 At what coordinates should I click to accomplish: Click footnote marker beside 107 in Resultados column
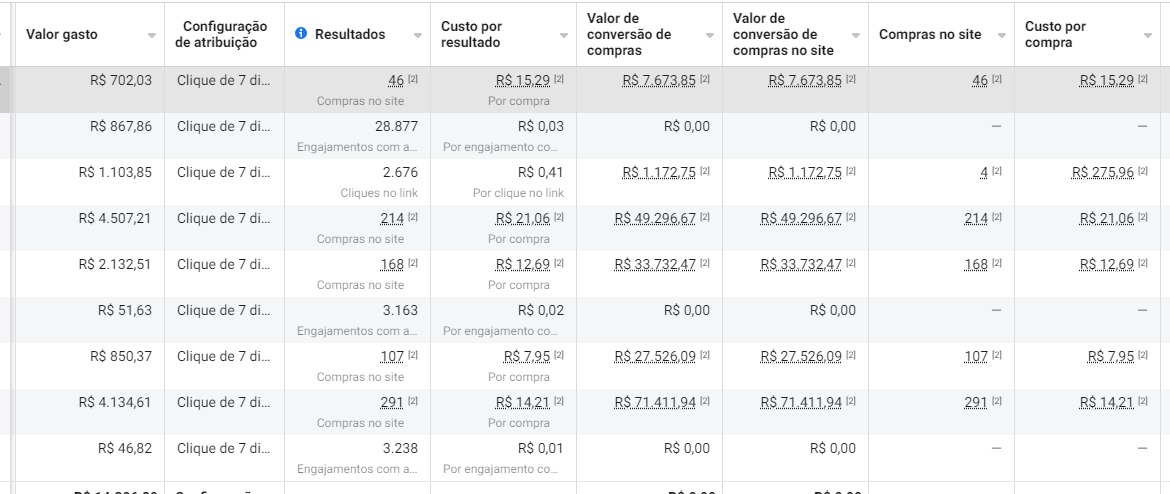click(x=413, y=356)
